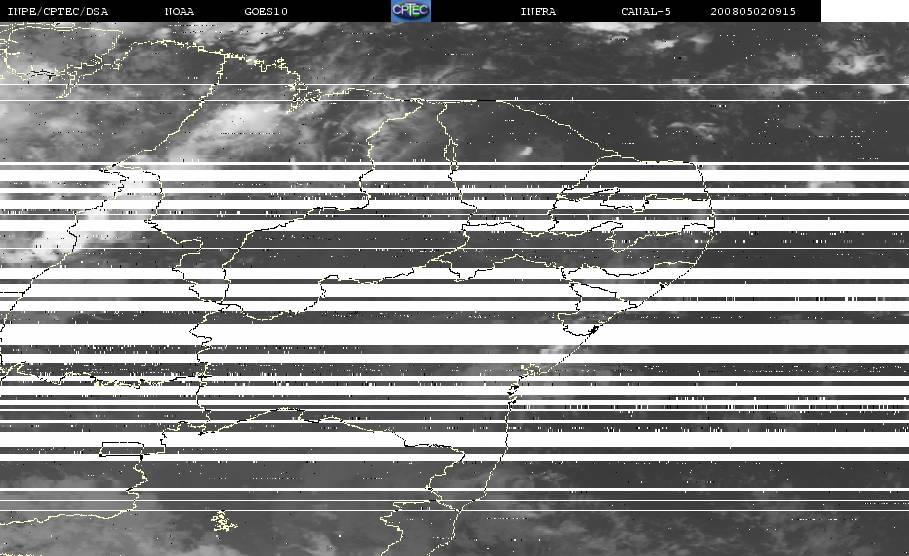Click the GOES10 satellite label
This screenshot has width=909, height=556.
point(266,11)
